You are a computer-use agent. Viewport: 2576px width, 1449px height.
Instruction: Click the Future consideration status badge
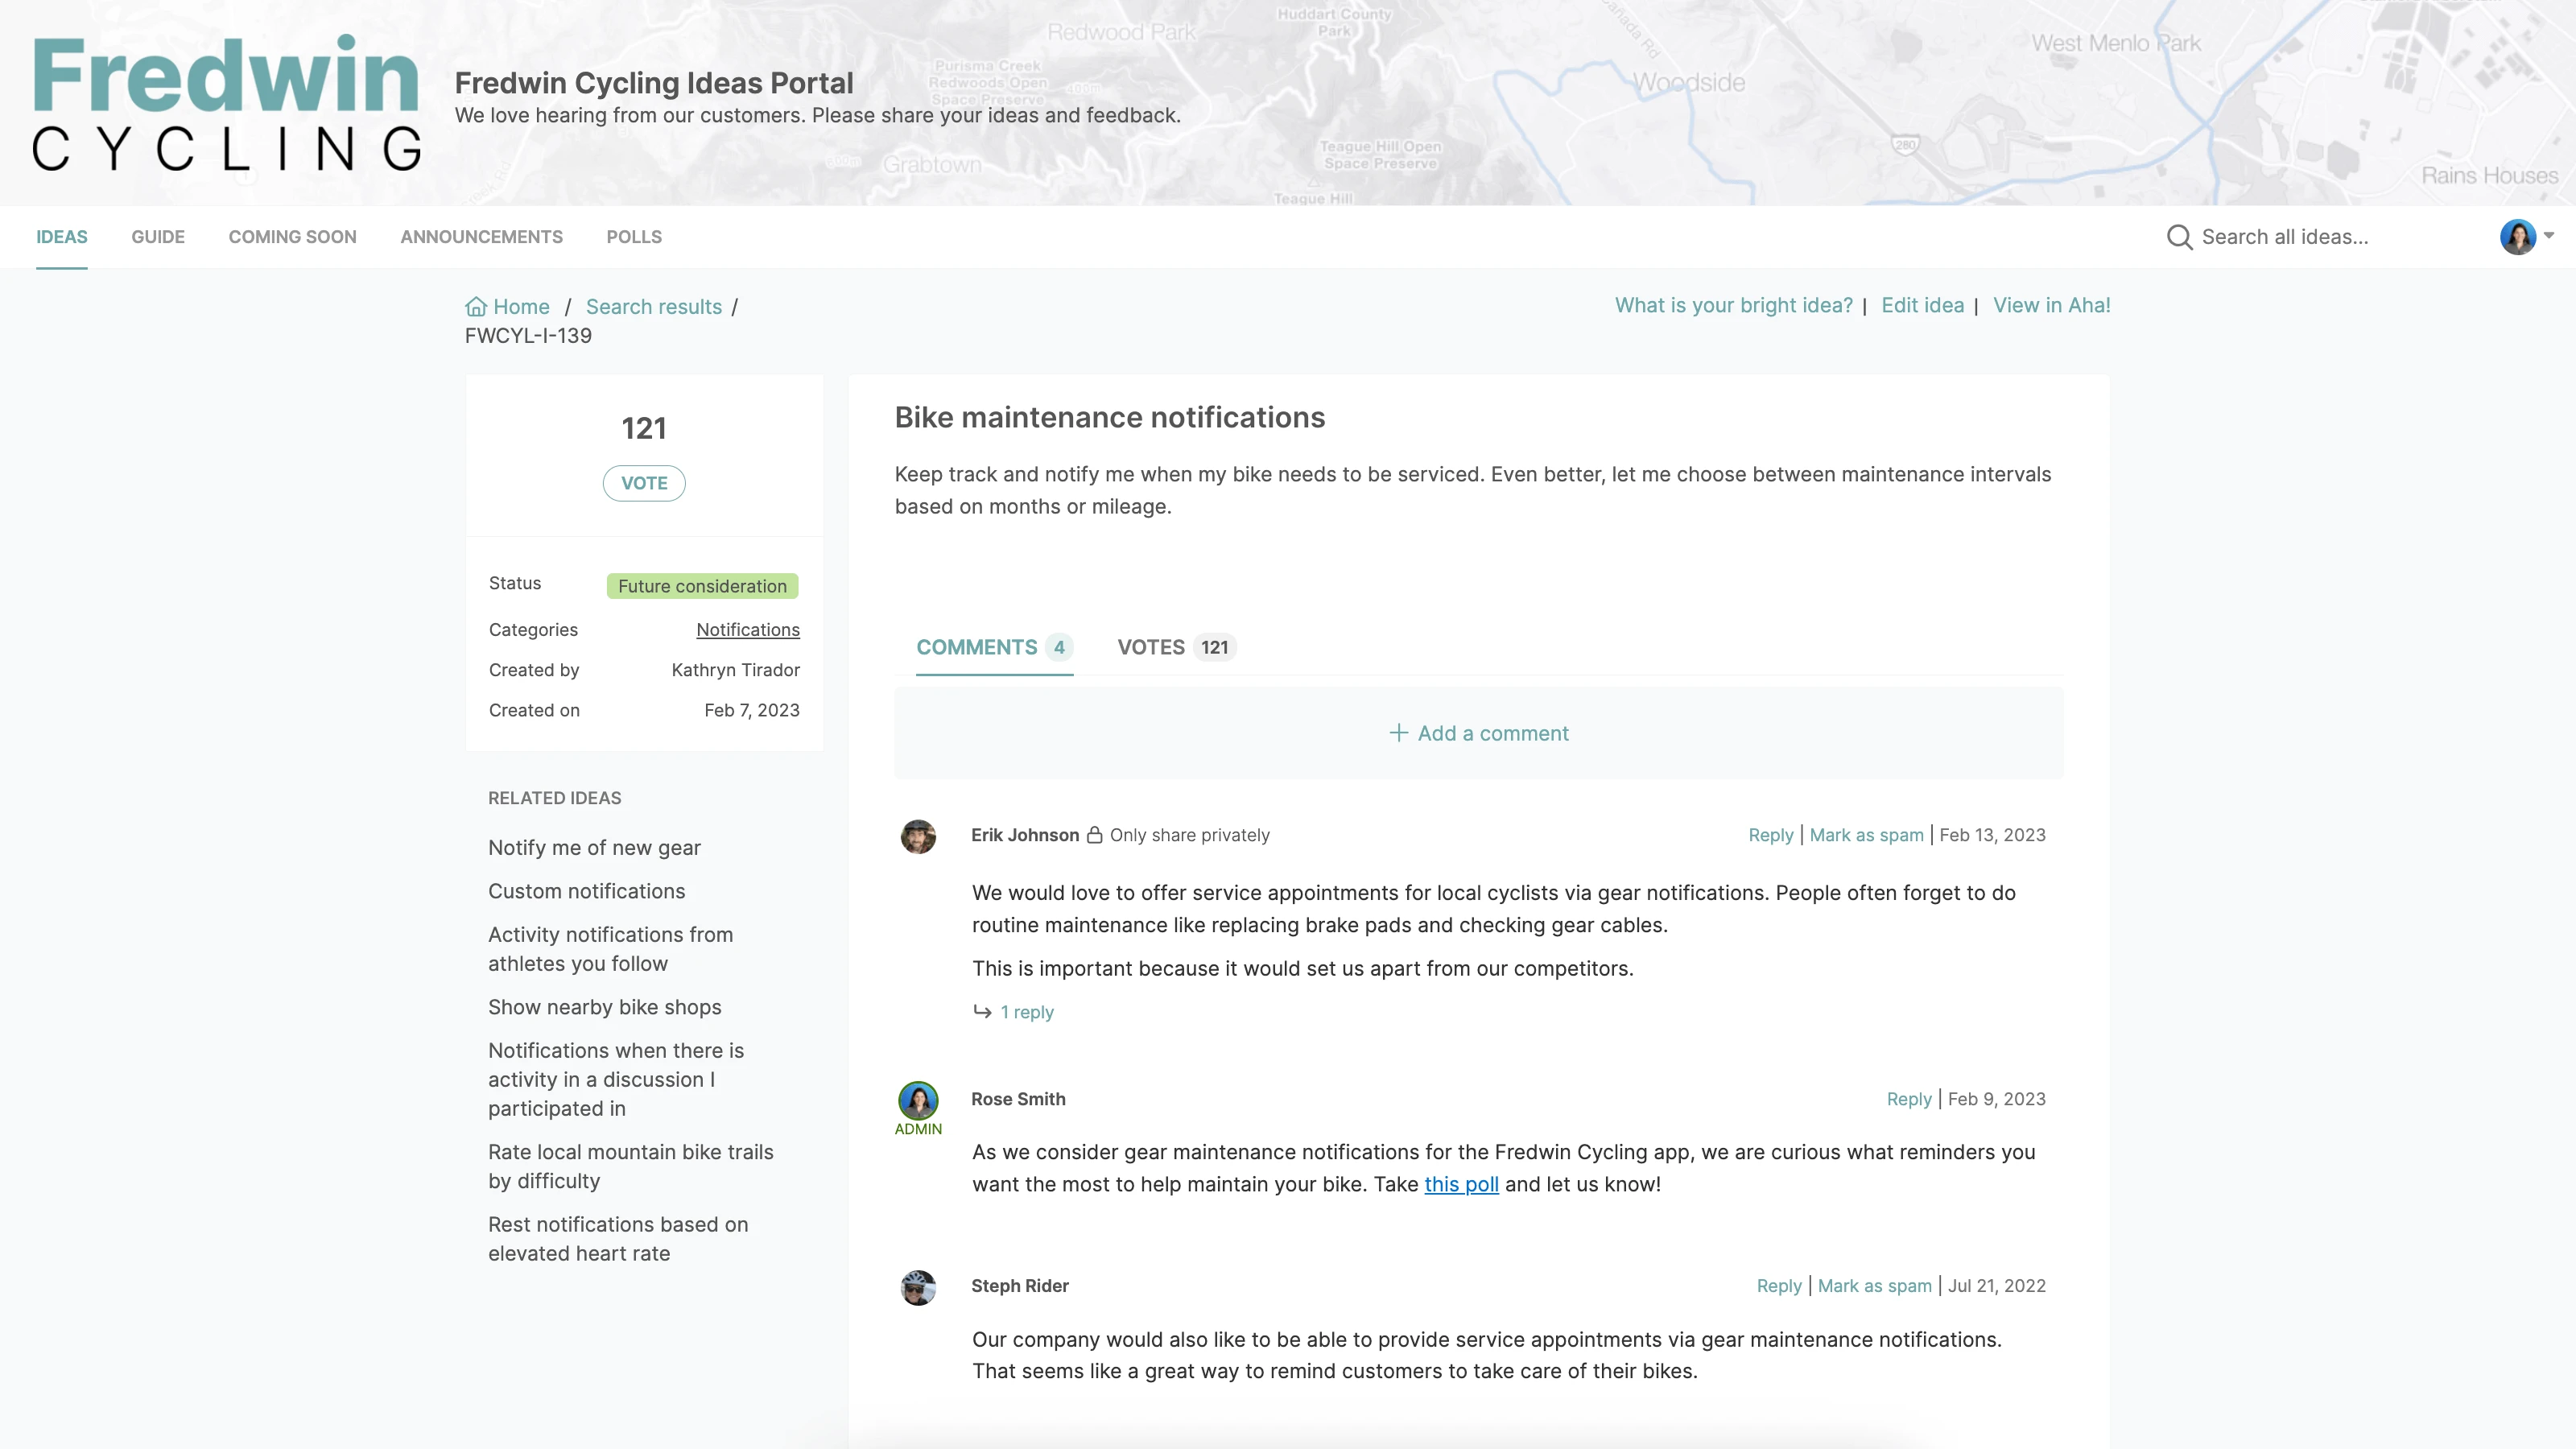pos(701,586)
